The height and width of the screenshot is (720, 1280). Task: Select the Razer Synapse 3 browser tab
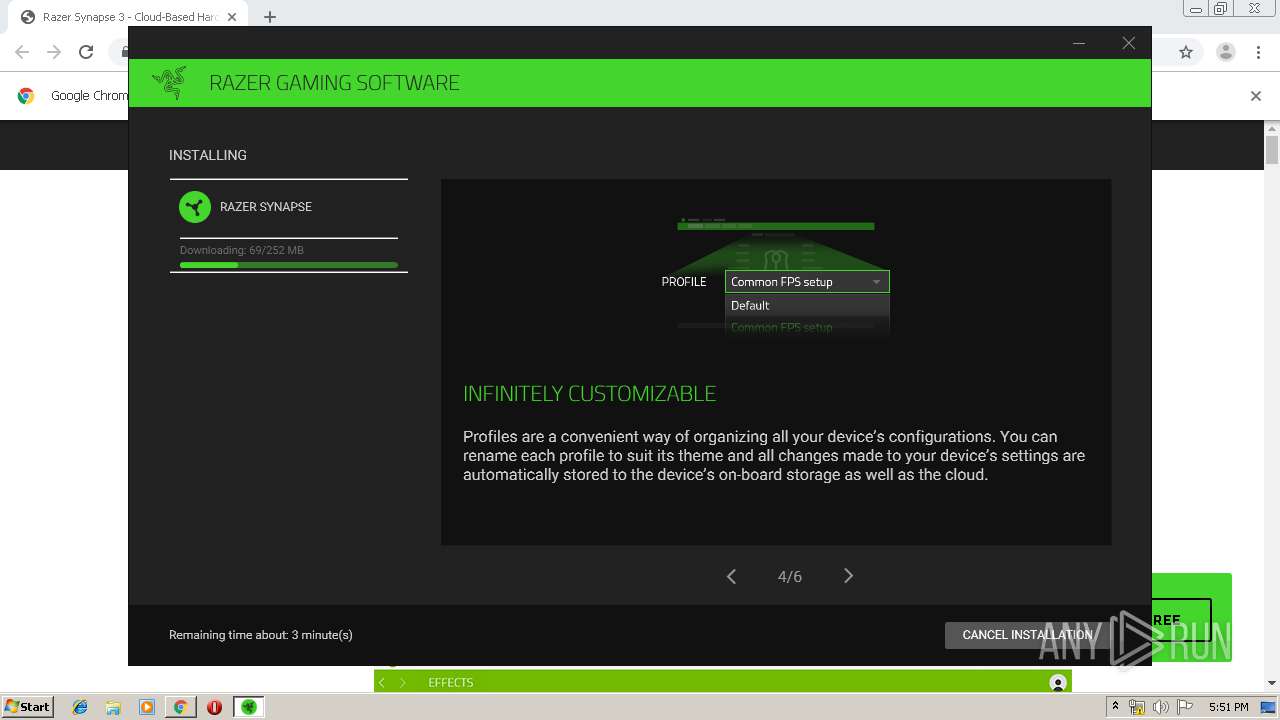pyautogui.click(x=129, y=17)
